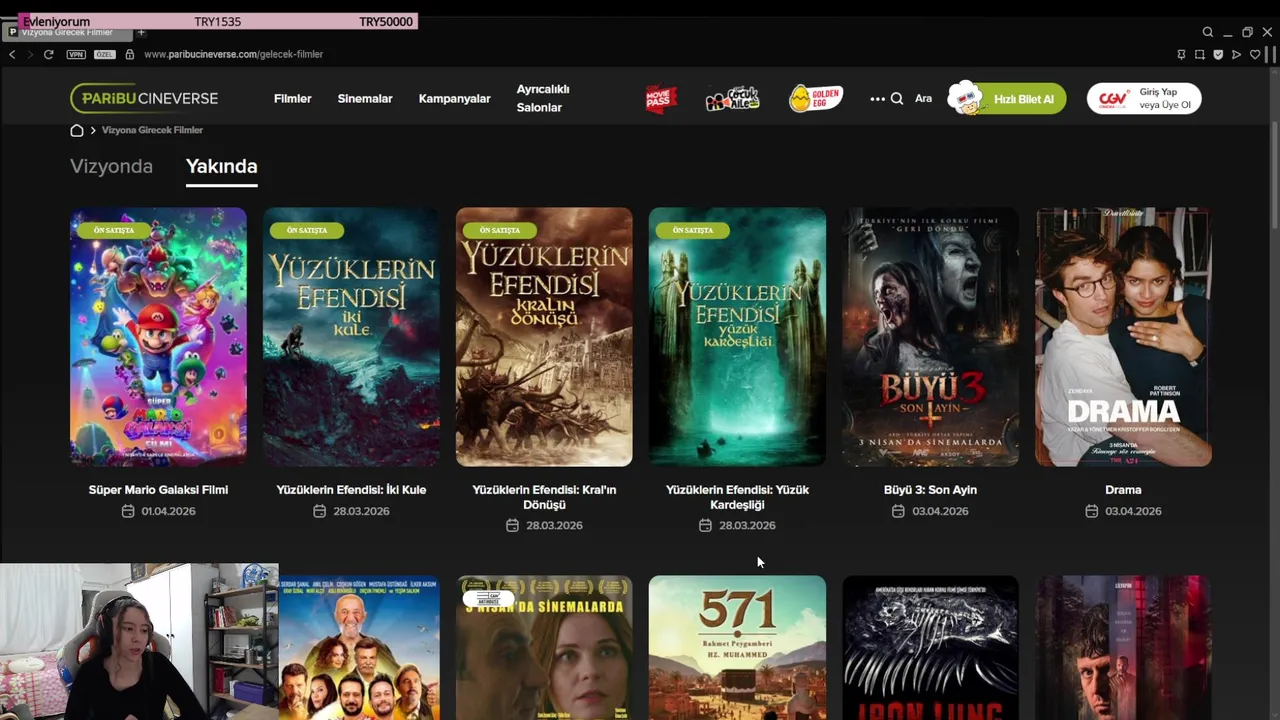
Task: Click the Kral'ın Dönüşü poster thumbnail
Action: coord(544,337)
